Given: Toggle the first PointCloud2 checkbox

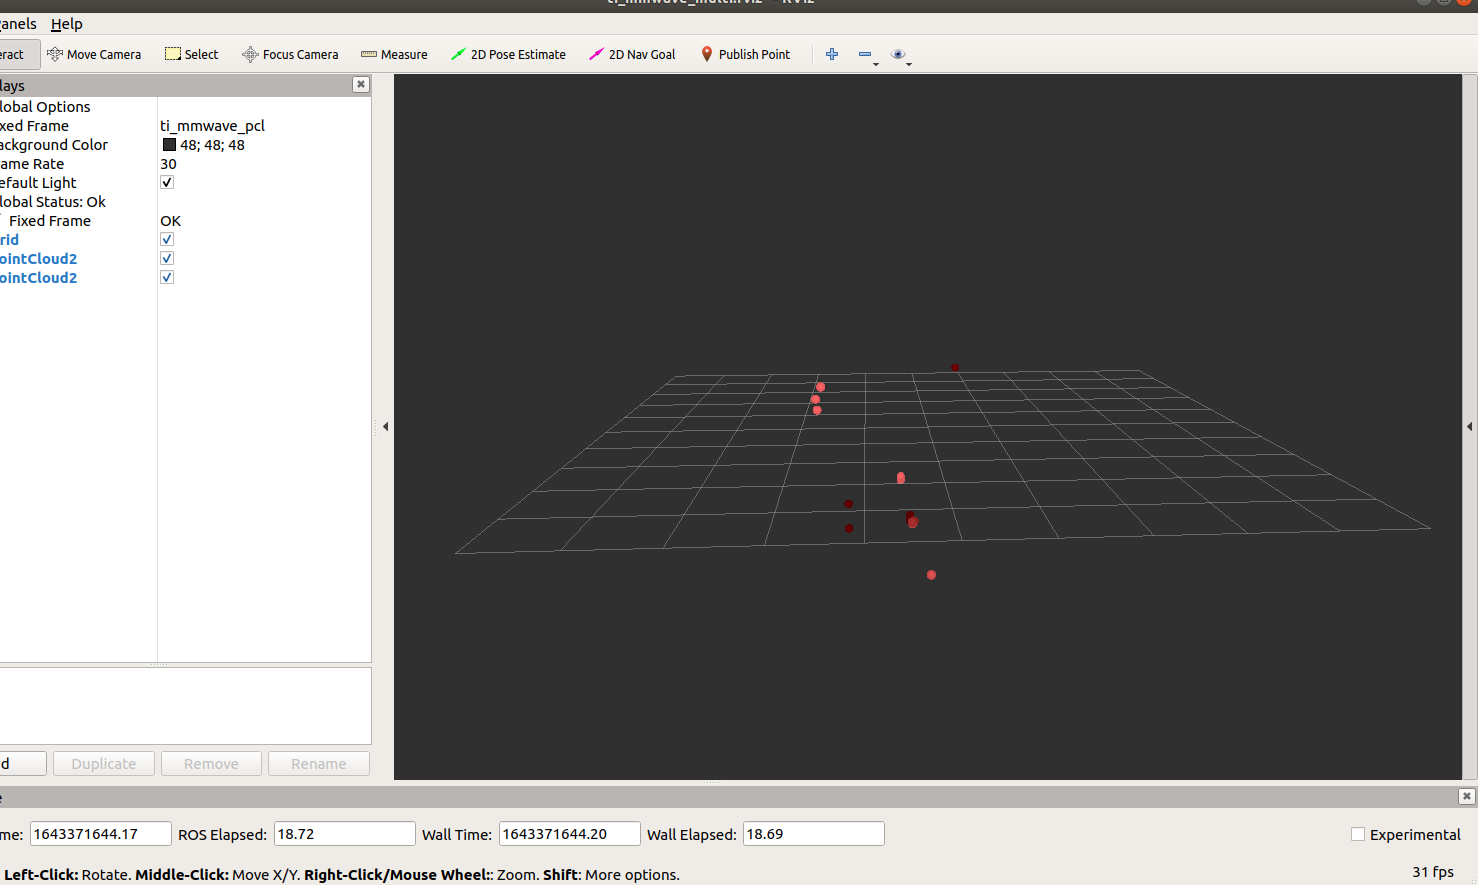Looking at the screenshot, I should point(167,258).
